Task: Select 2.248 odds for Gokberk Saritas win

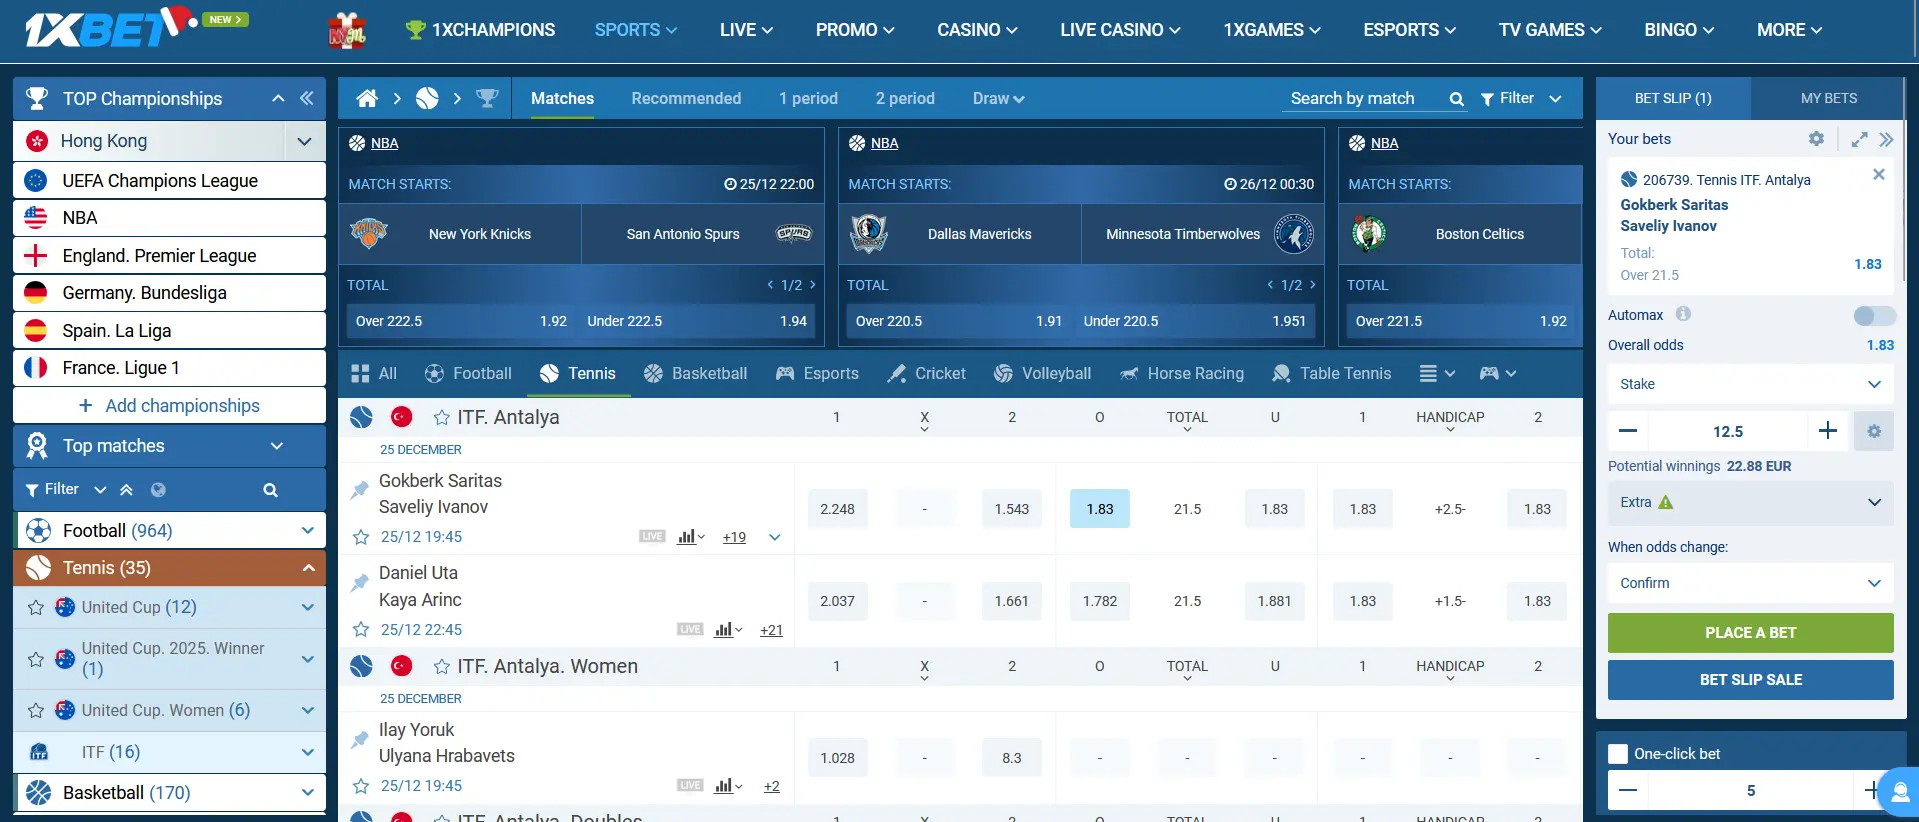Action: 837,509
